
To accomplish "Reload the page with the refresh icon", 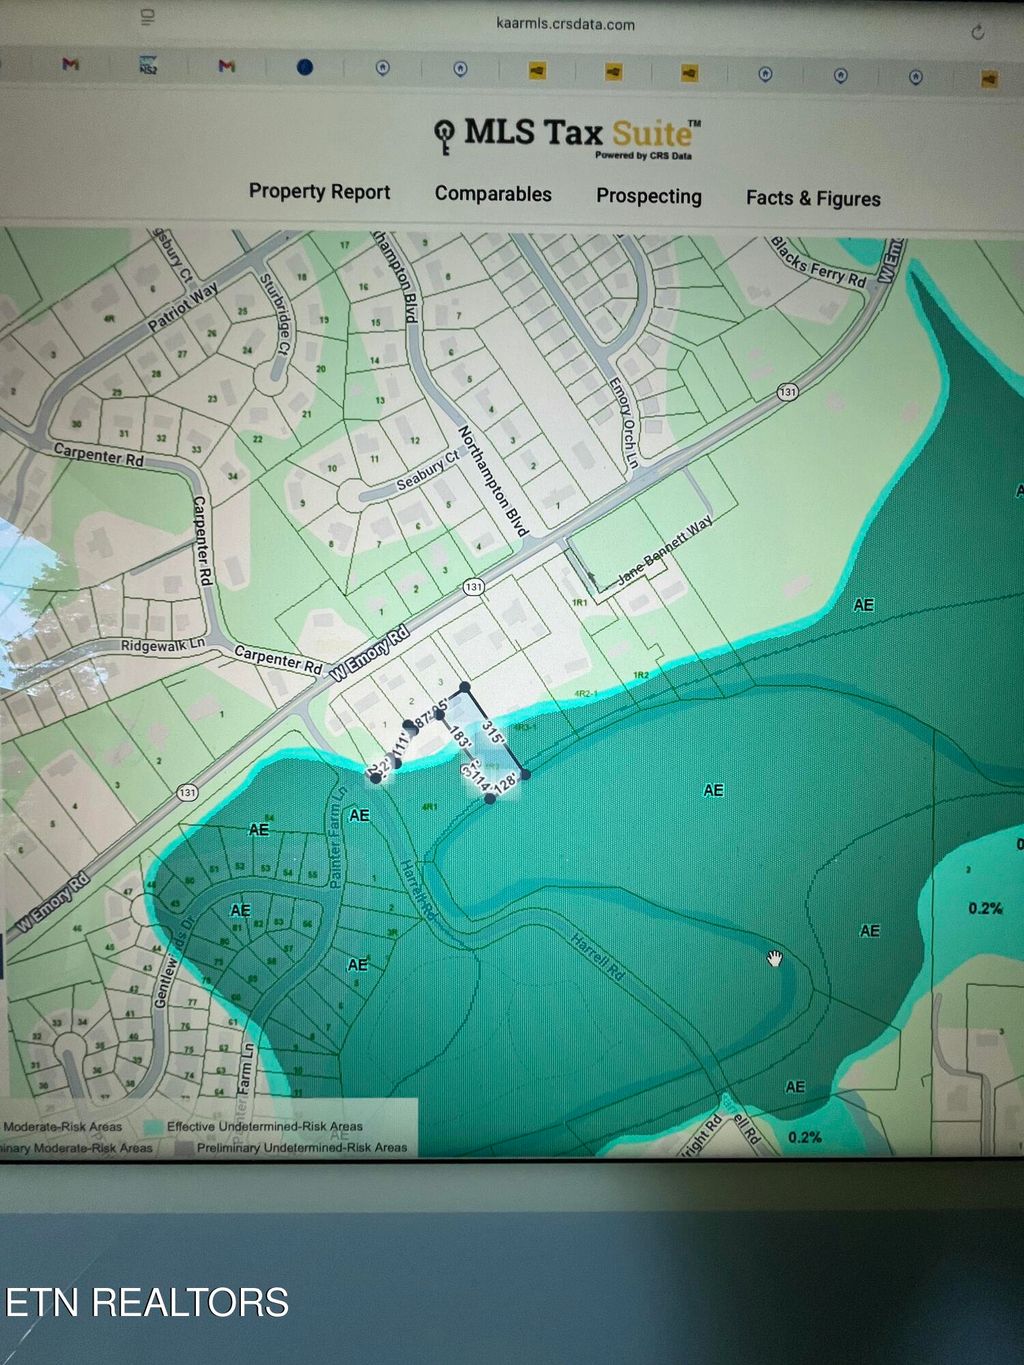I will [977, 32].
